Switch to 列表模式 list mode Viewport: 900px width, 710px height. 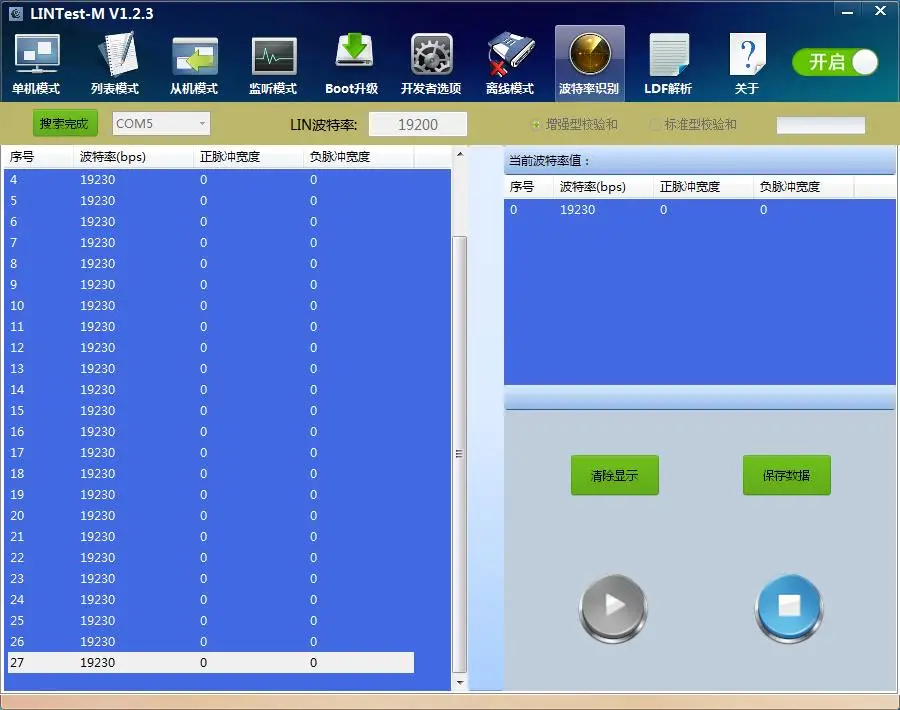[x=115, y=64]
